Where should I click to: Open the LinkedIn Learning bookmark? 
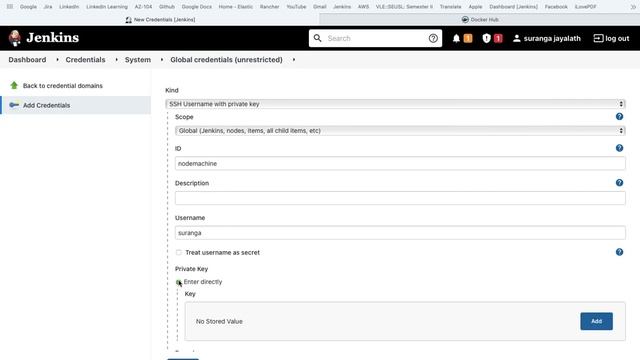click(x=107, y=7)
